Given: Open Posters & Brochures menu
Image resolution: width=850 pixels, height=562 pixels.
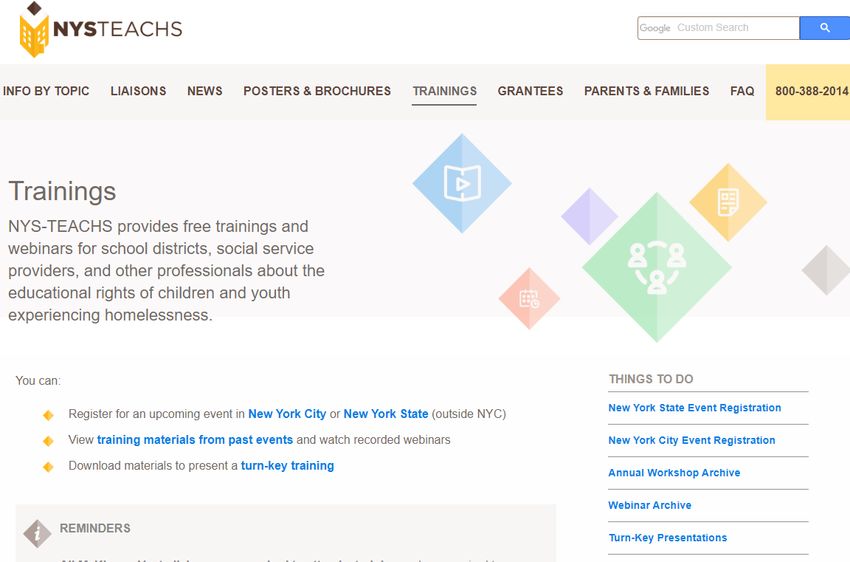Looking at the screenshot, I should (317, 91).
